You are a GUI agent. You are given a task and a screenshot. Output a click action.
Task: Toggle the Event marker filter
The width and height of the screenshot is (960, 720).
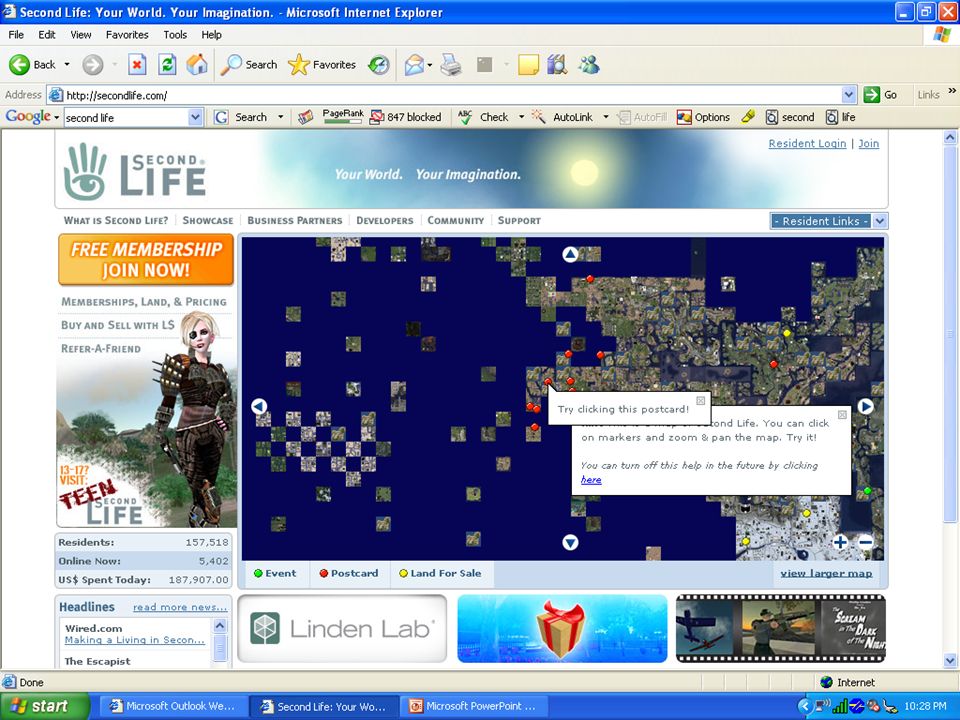click(x=275, y=574)
